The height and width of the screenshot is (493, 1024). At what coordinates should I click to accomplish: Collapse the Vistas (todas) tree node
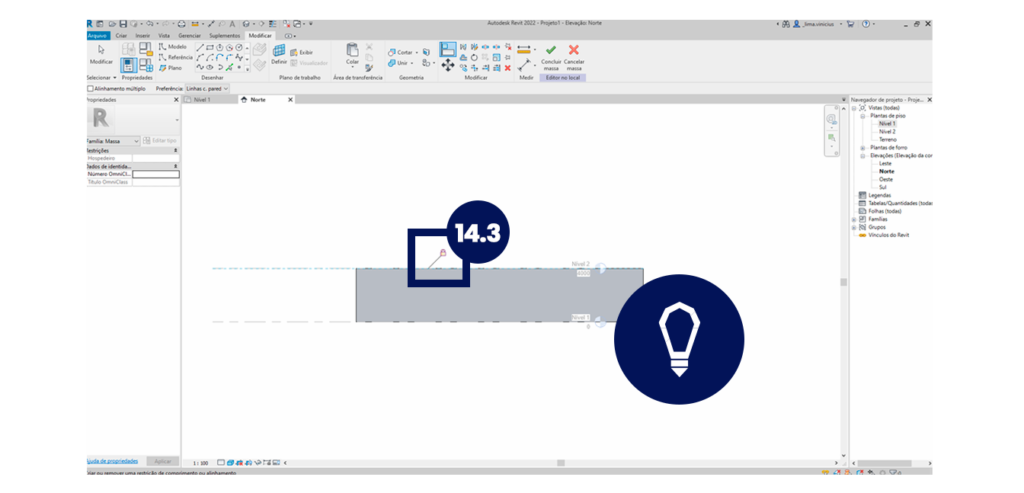(x=854, y=108)
